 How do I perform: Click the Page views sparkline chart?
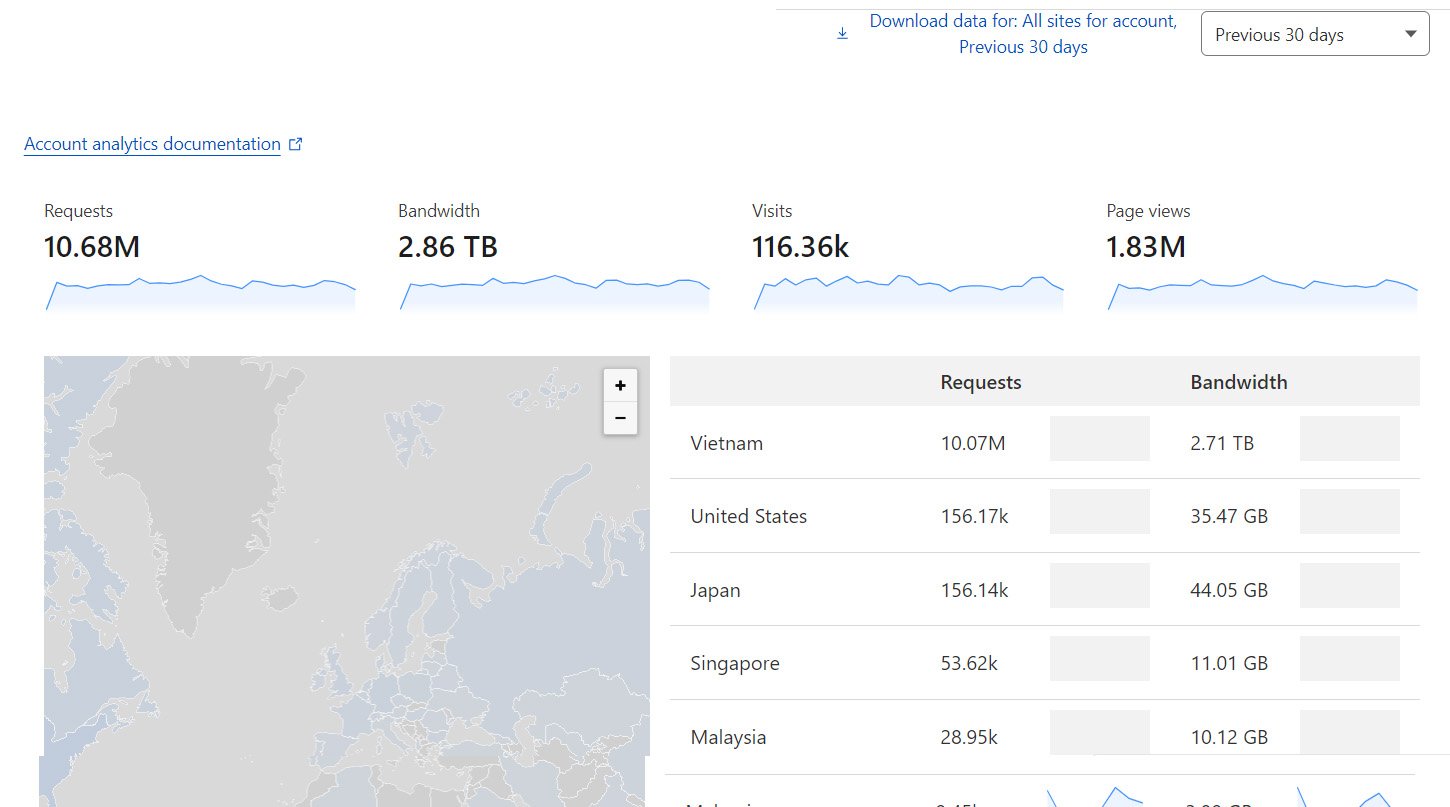click(x=1262, y=293)
